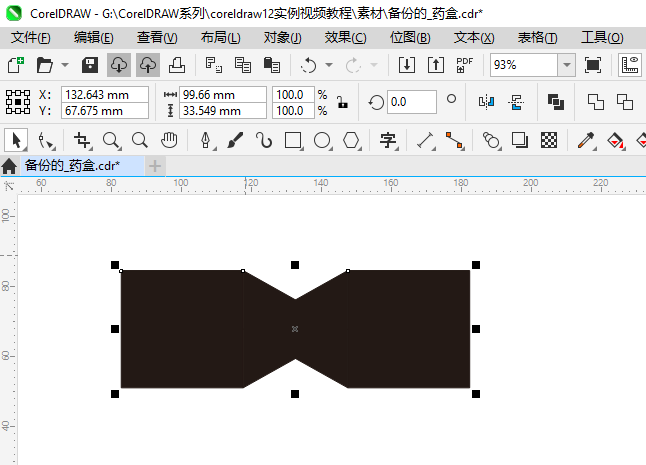This screenshot has width=646, height=465.
Task: Click the New document icon
Action: click(16, 65)
